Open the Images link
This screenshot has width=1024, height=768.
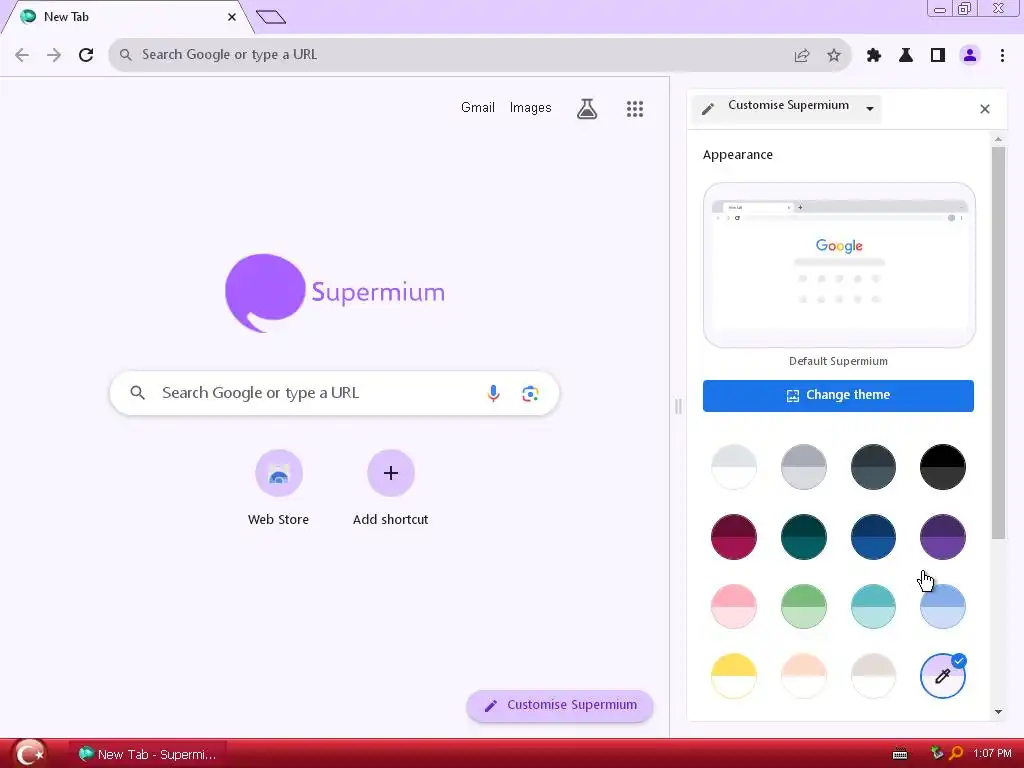click(x=530, y=108)
